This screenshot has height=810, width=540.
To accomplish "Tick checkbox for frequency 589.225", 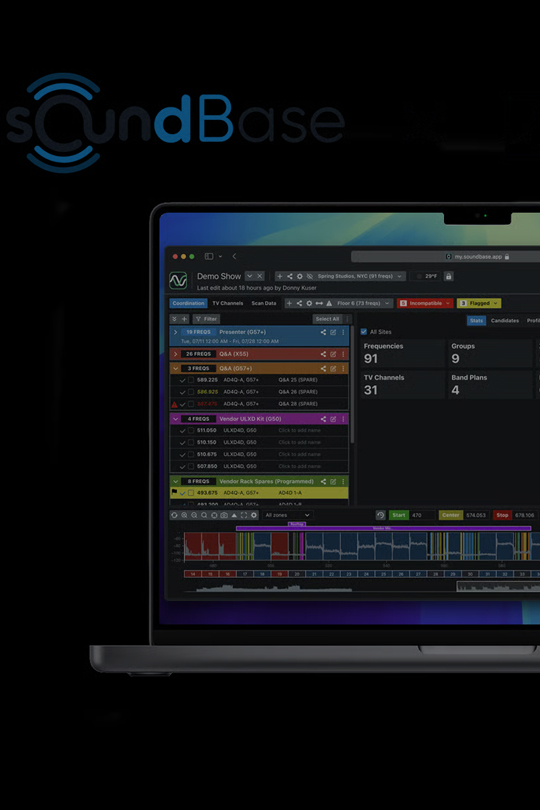I will pyautogui.click(x=191, y=380).
